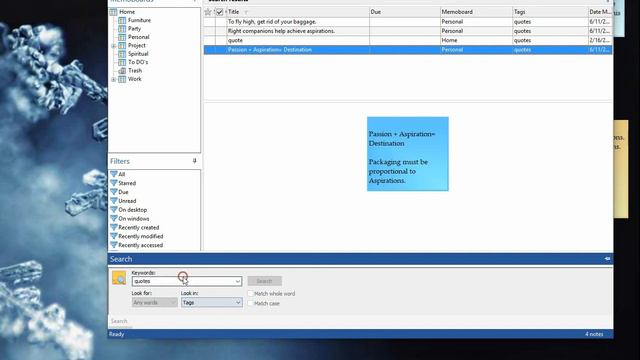
Task: Click the funnel icon beside Starred filter
Action: coord(114,183)
